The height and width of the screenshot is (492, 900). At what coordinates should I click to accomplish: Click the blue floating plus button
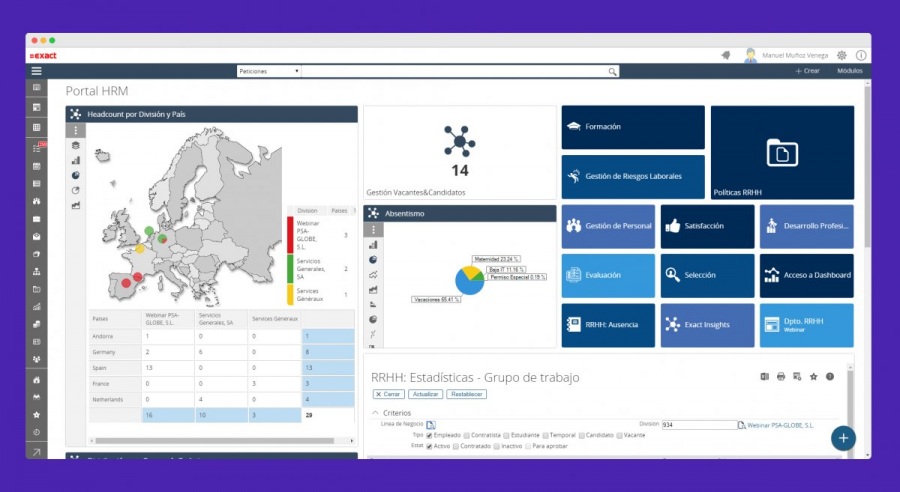[843, 438]
